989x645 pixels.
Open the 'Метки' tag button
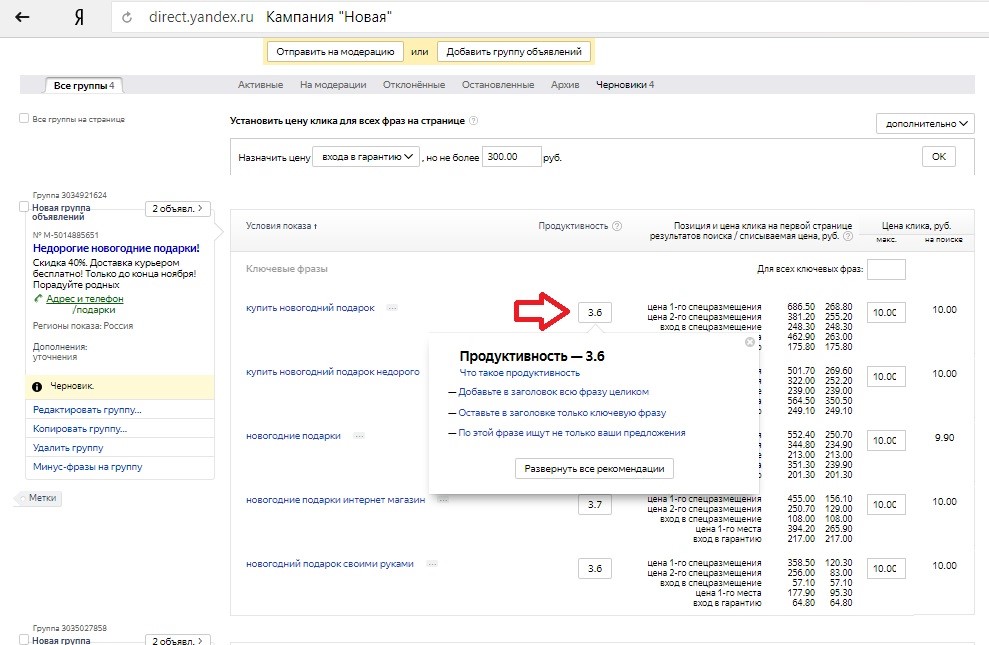38,497
